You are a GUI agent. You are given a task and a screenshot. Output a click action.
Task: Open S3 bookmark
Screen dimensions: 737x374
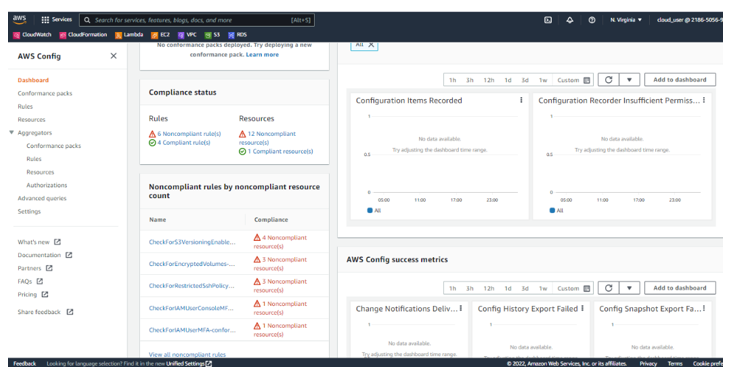click(x=212, y=35)
